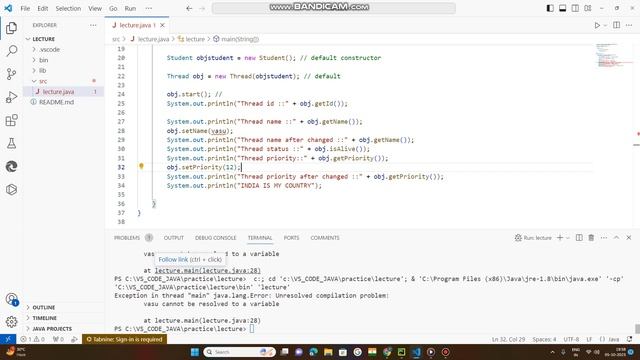Open Customize Layout from title bar

coord(588,8)
